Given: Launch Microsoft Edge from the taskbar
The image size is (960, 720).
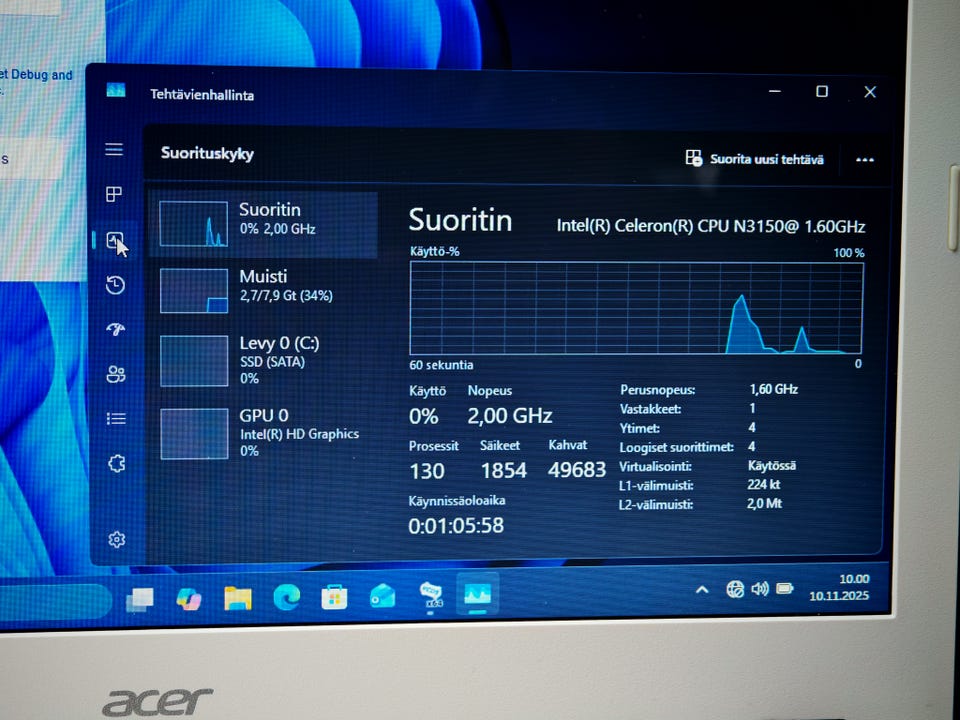Looking at the screenshot, I should (286, 597).
